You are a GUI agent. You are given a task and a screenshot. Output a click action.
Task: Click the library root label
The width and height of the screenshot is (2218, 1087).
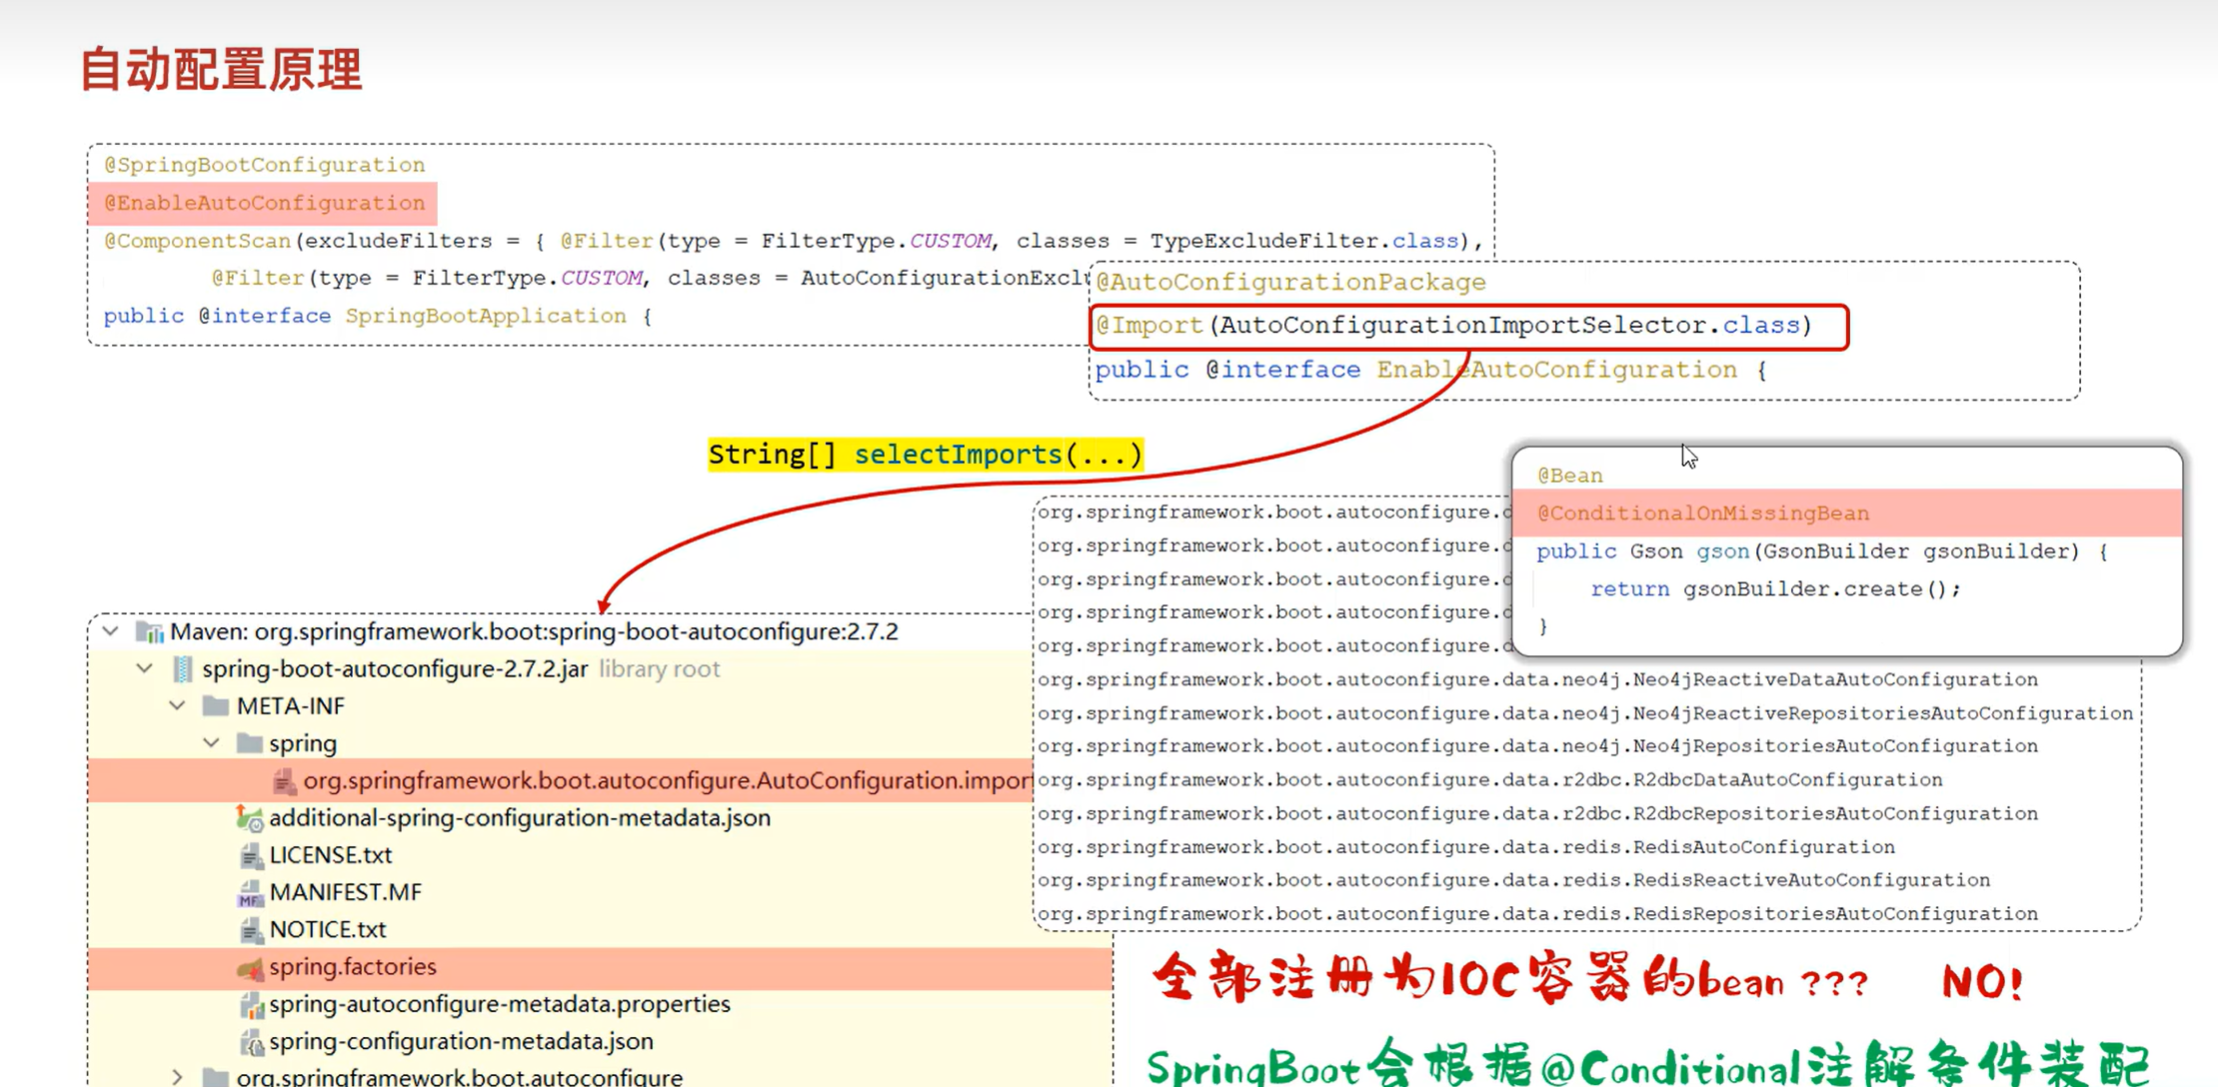(659, 669)
